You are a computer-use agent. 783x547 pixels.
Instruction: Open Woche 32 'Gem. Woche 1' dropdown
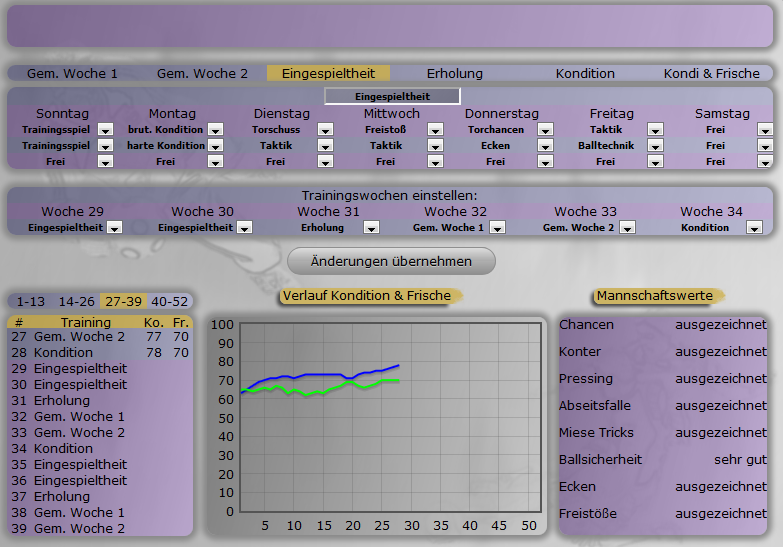pos(497,228)
